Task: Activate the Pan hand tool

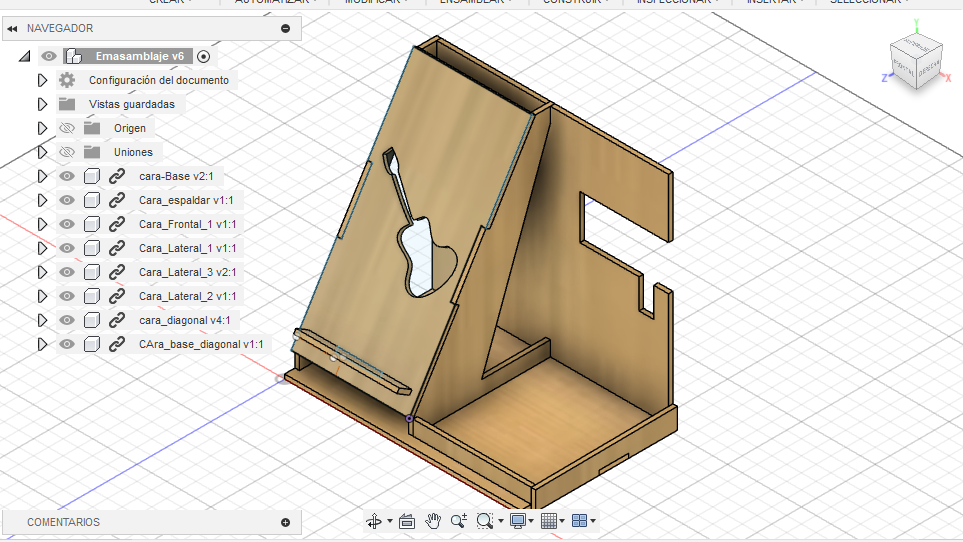Action: 433,521
